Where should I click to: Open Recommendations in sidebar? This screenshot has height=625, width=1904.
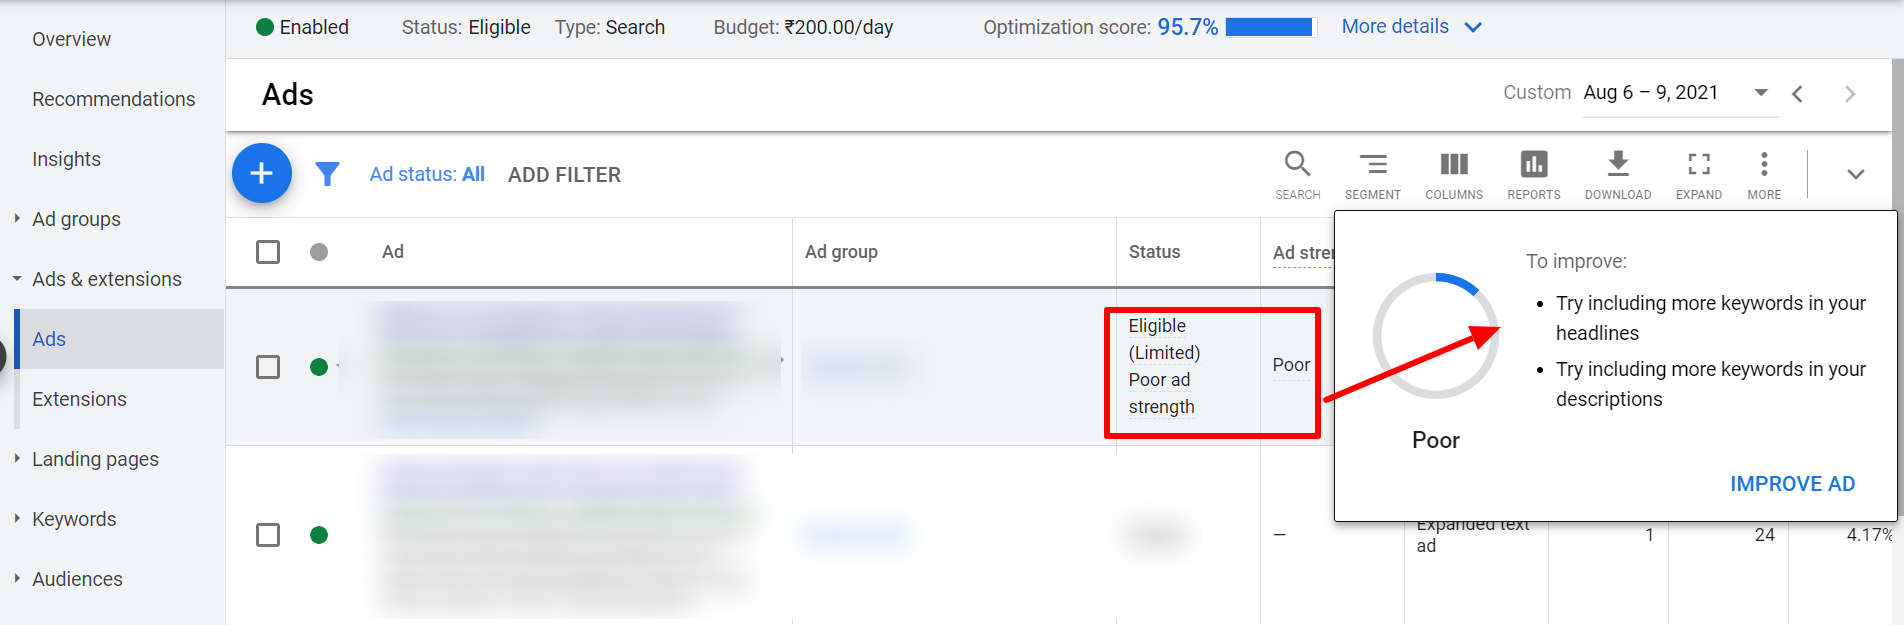[x=114, y=99]
